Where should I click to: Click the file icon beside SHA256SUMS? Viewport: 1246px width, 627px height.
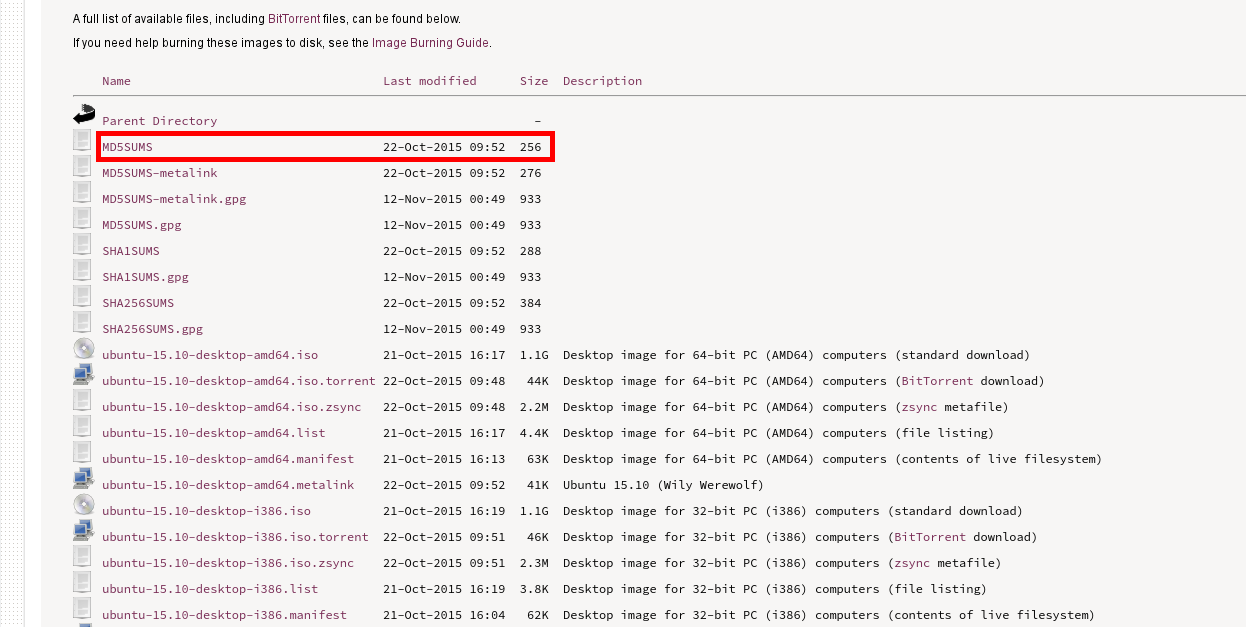click(x=82, y=297)
